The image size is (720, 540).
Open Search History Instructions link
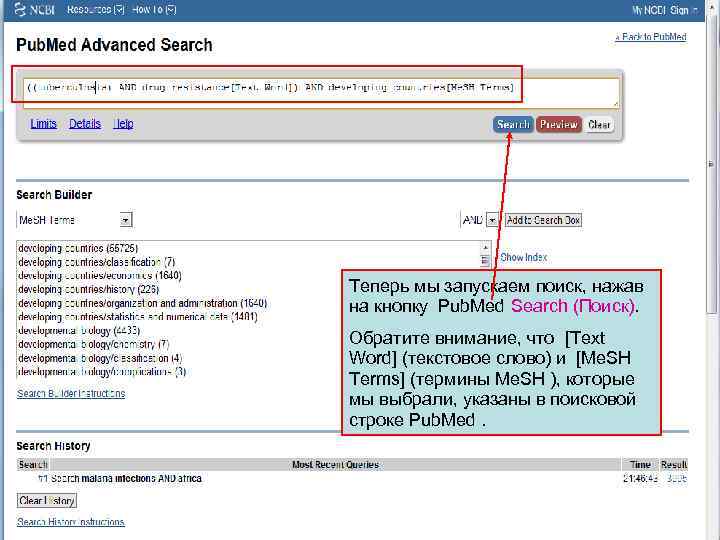click(71, 522)
